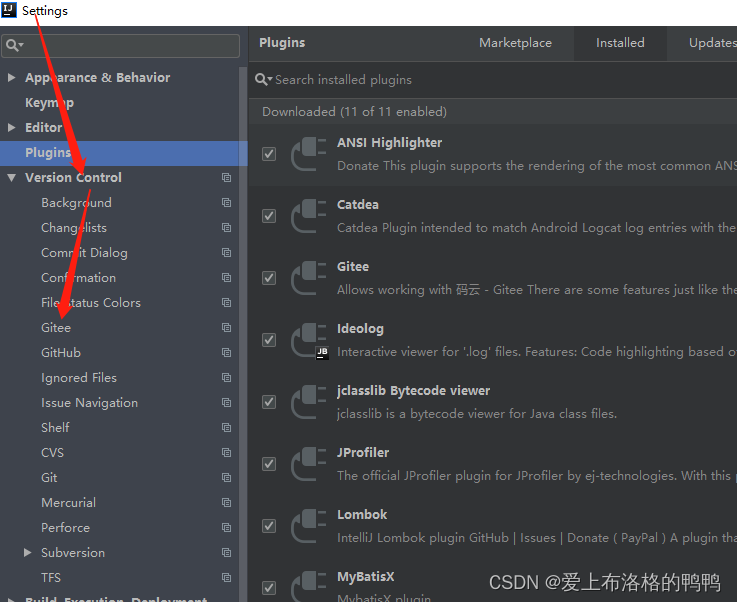Open the Updates tab
The width and height of the screenshot is (737, 602).
(713, 43)
